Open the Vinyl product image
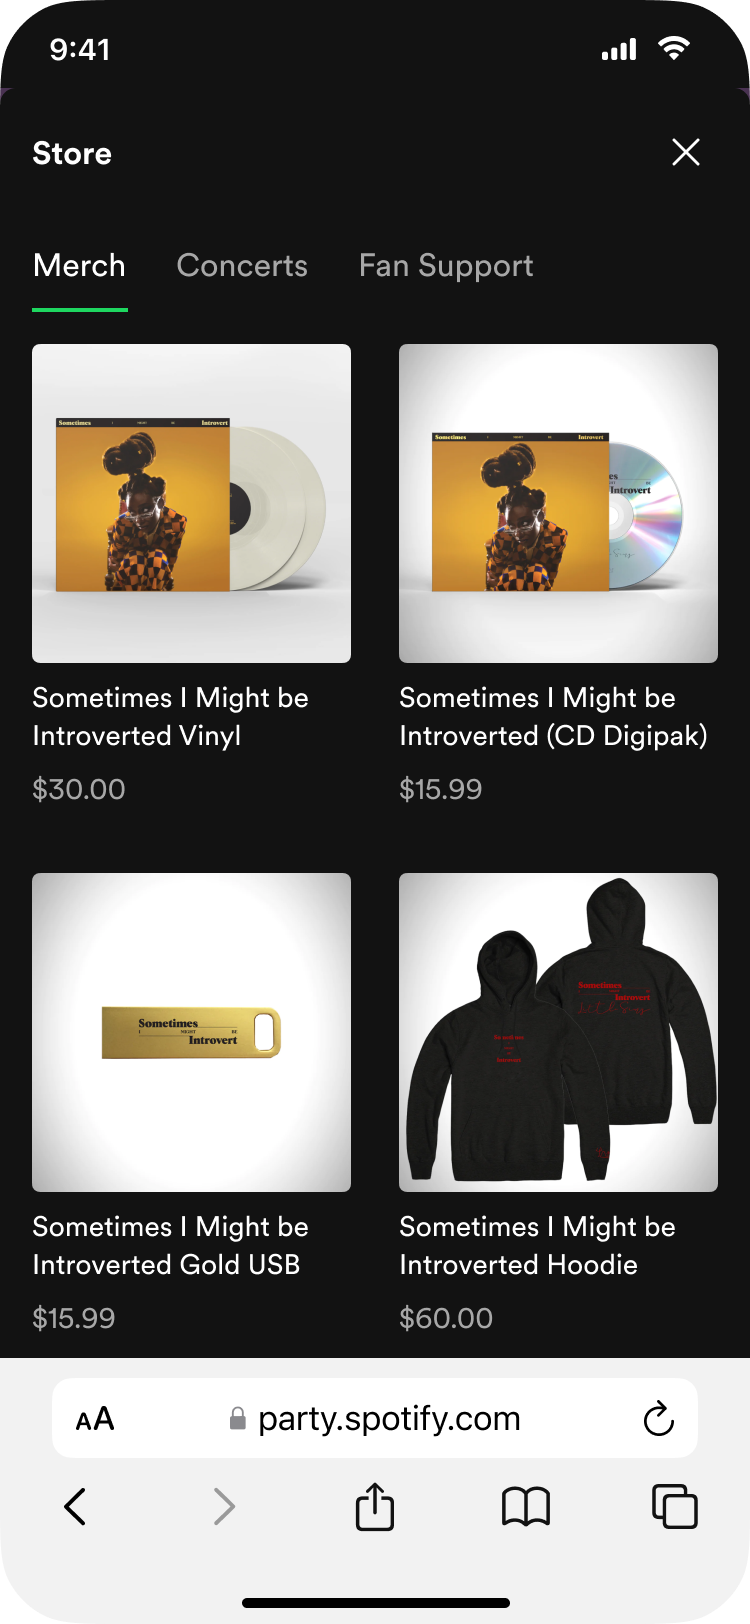Screen dimensions: 750x1624 click(191, 503)
